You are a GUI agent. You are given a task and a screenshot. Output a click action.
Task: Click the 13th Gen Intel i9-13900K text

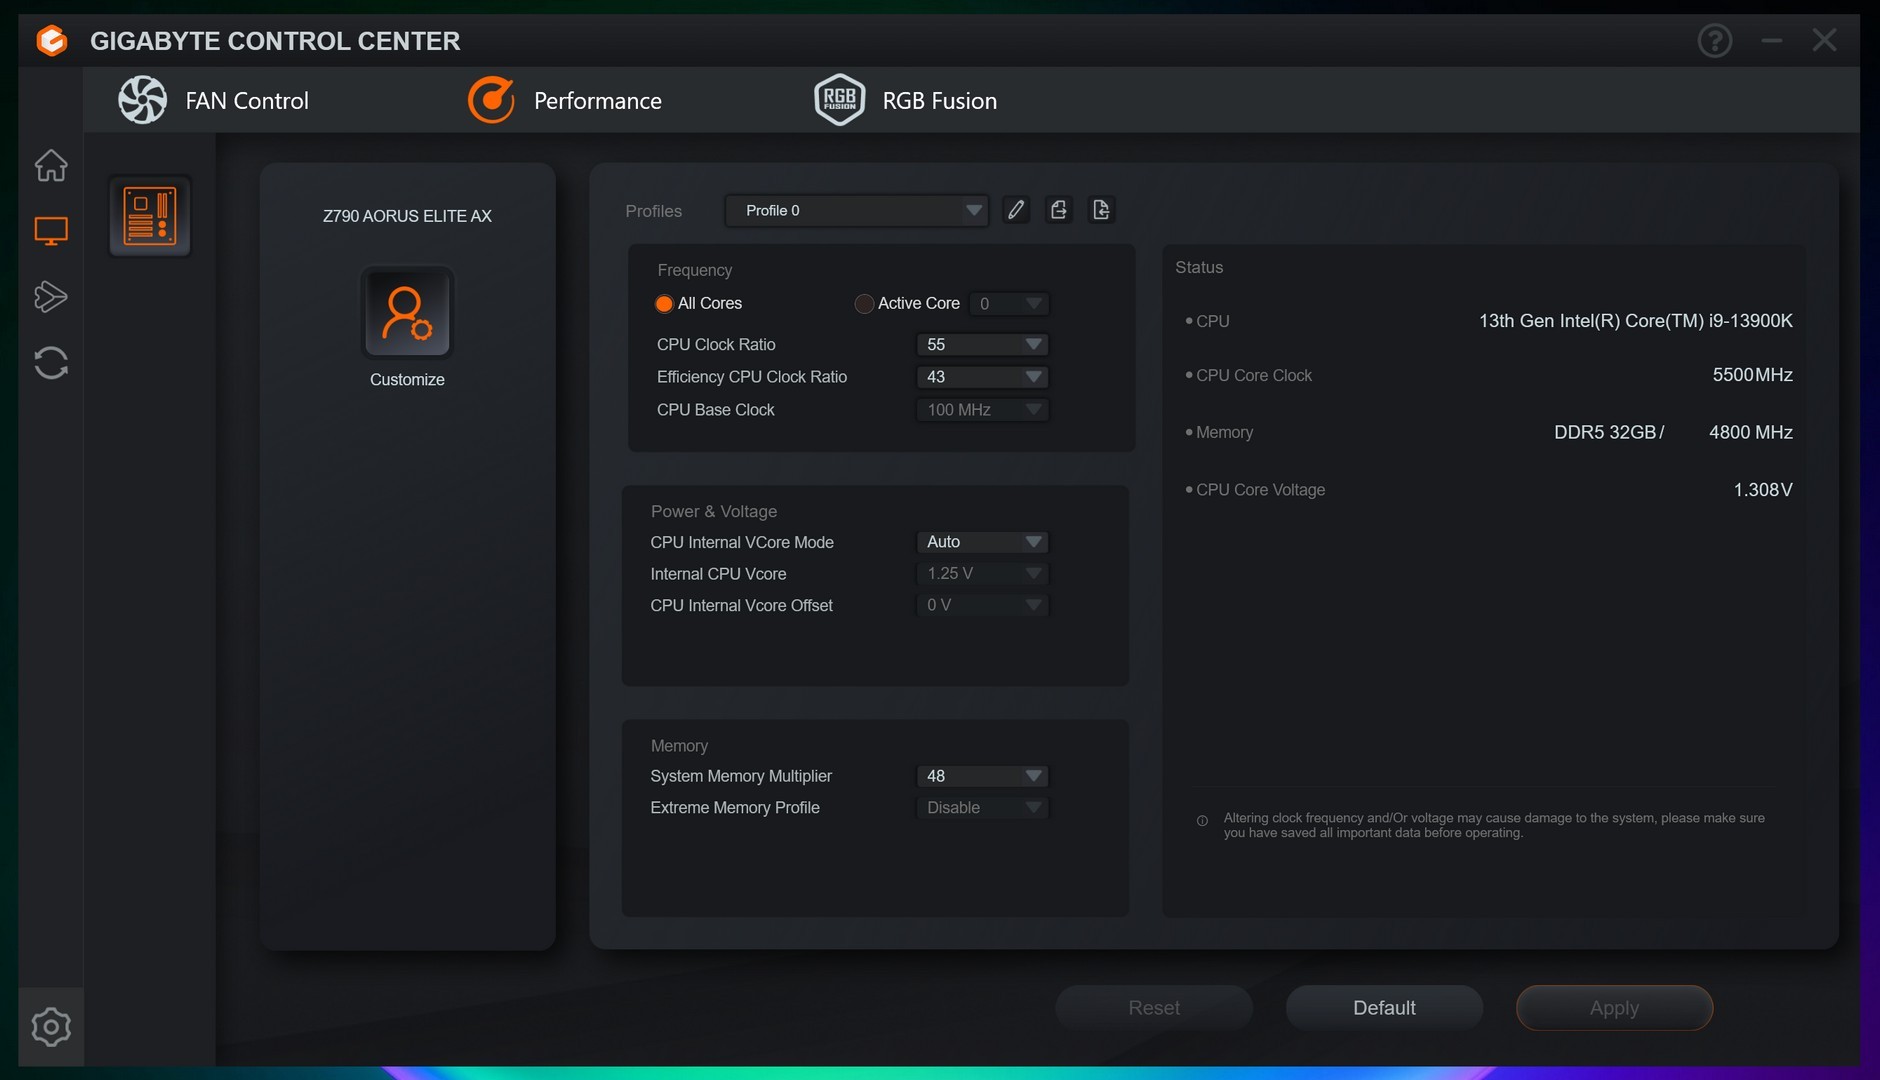[1636, 321]
